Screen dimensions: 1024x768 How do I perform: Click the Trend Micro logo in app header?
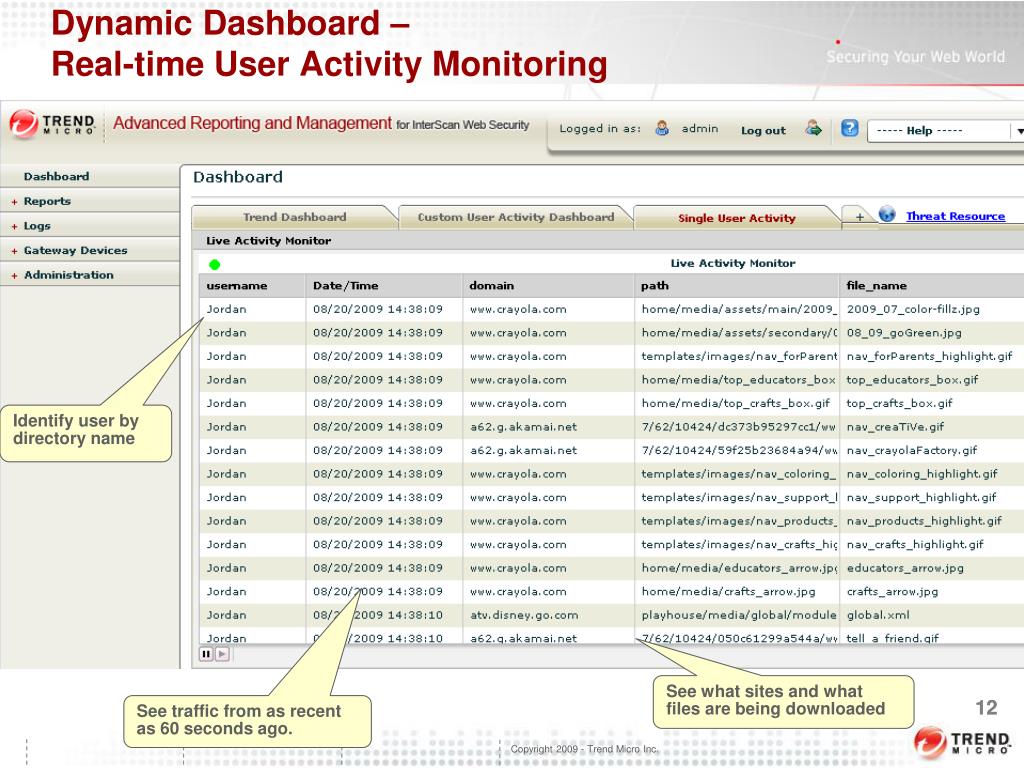[x=52, y=123]
